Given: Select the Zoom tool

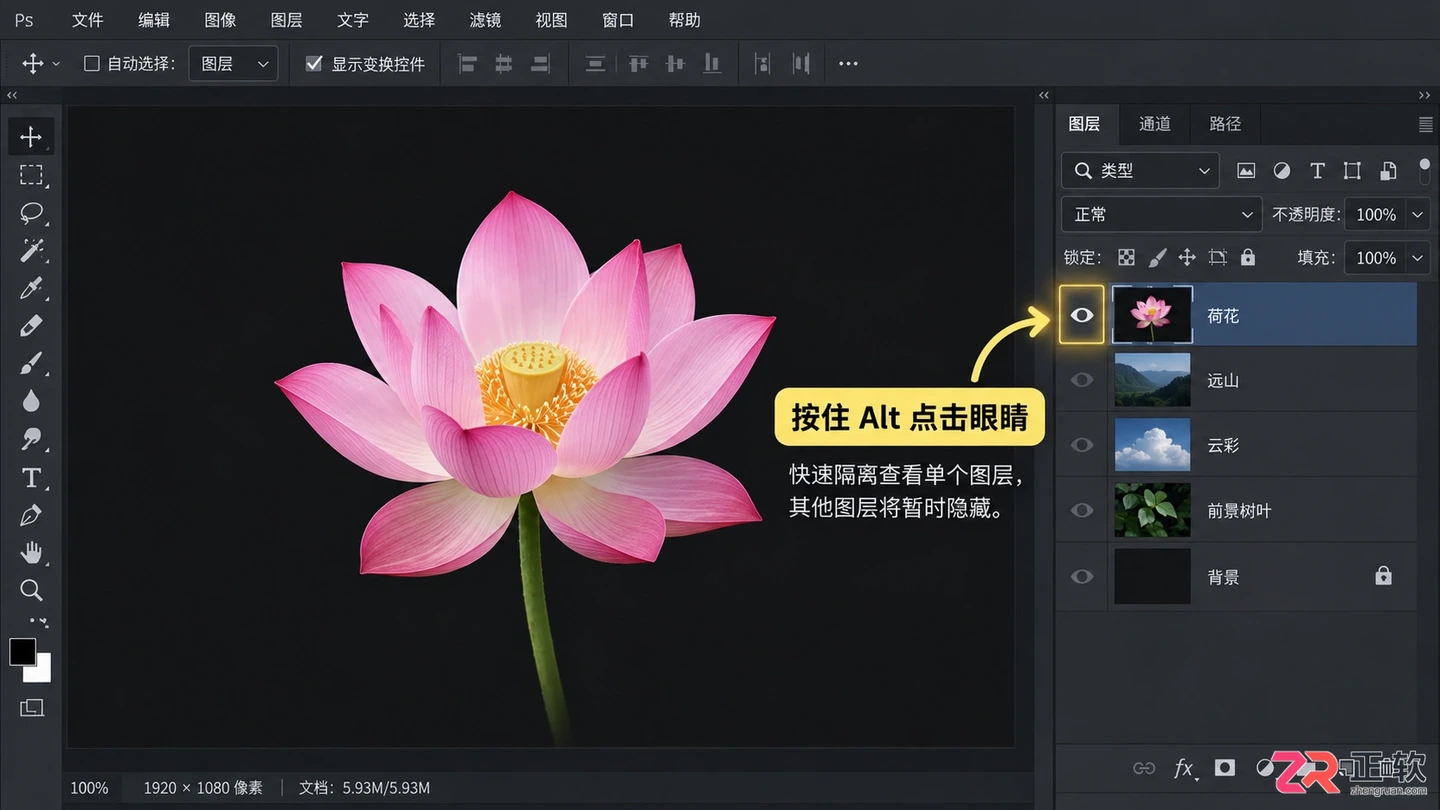Looking at the screenshot, I should click(x=31, y=590).
